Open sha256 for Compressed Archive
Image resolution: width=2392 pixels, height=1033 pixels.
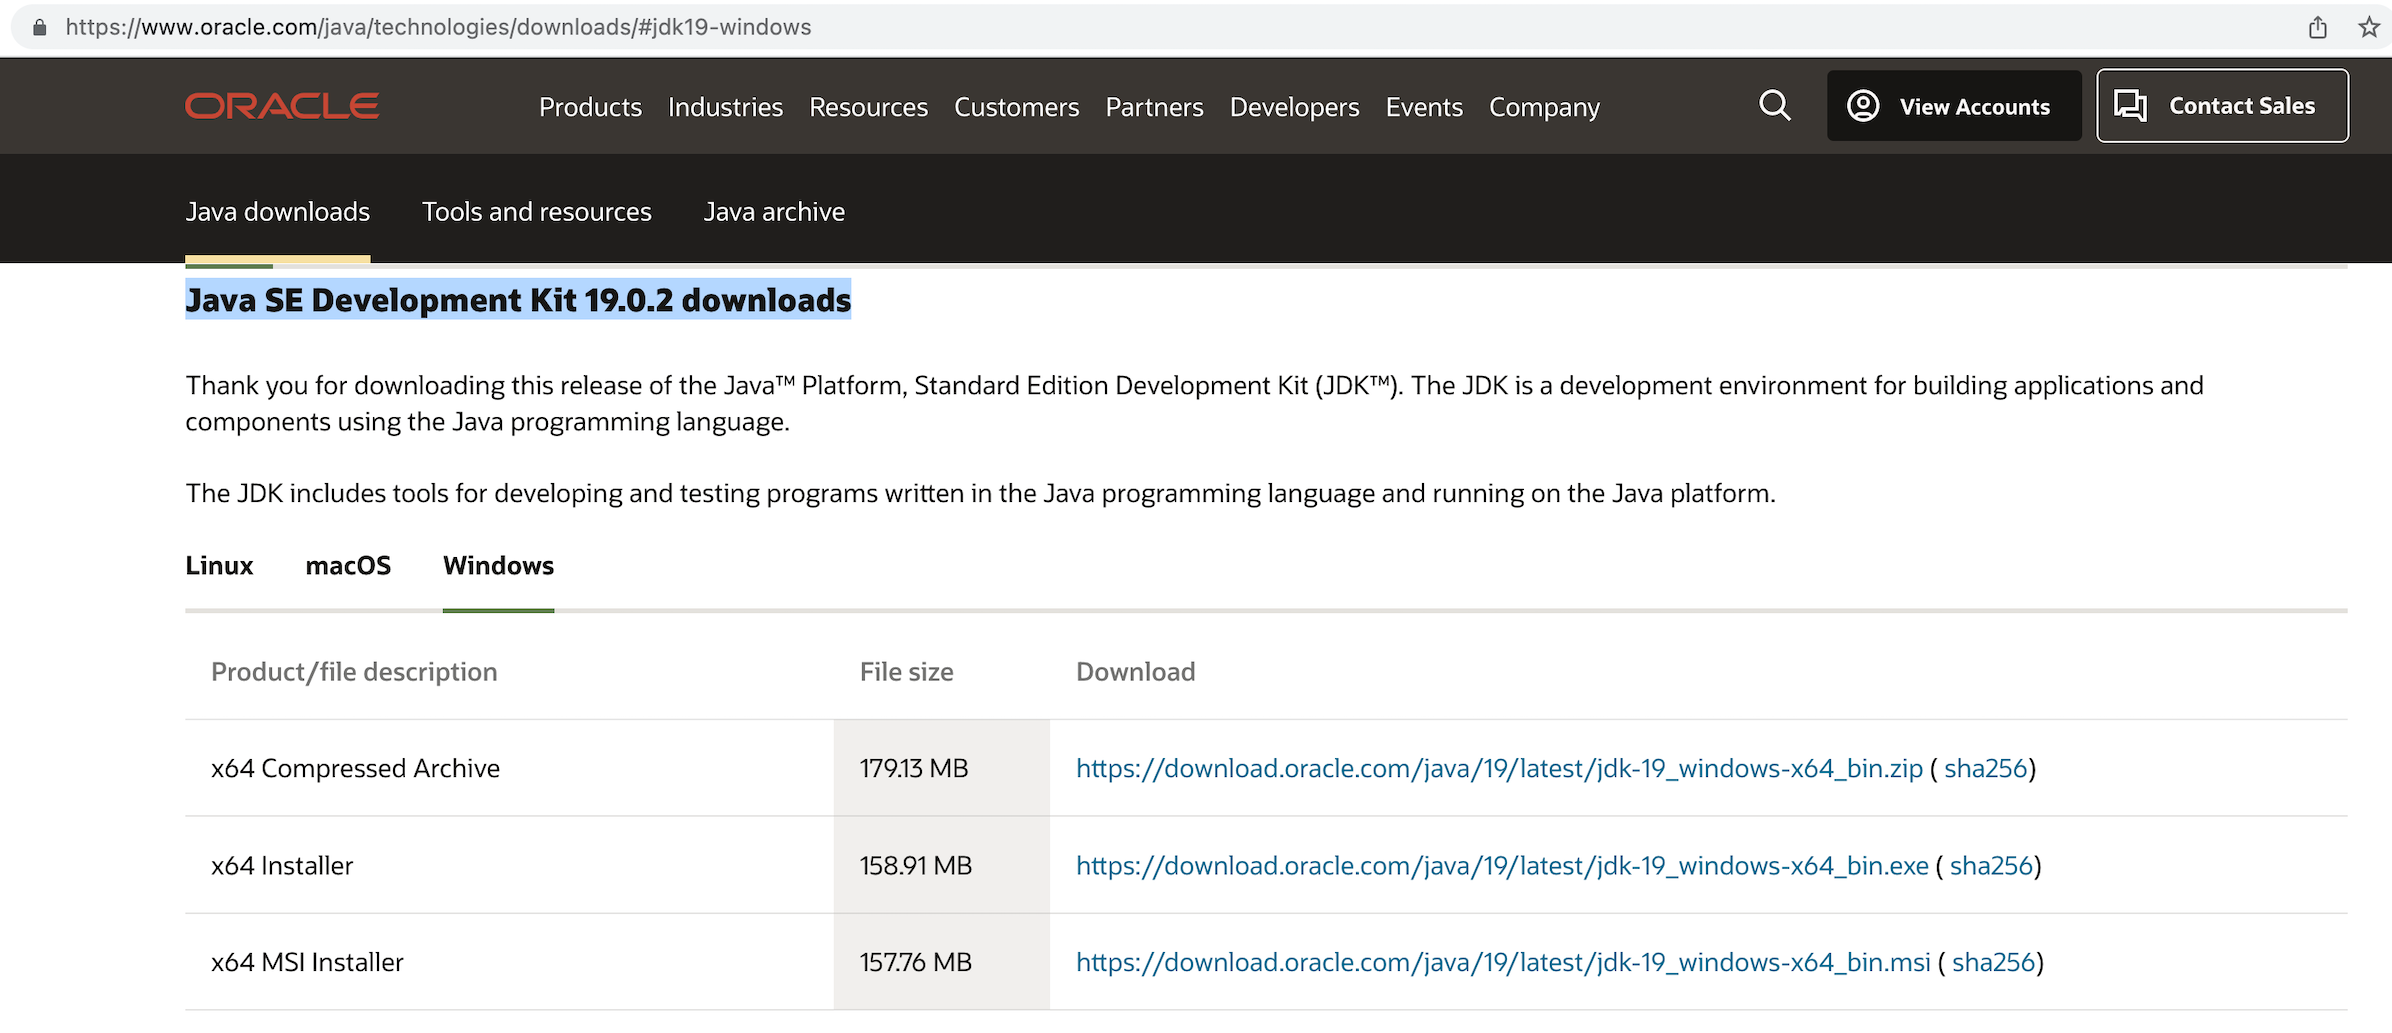pyautogui.click(x=1985, y=768)
